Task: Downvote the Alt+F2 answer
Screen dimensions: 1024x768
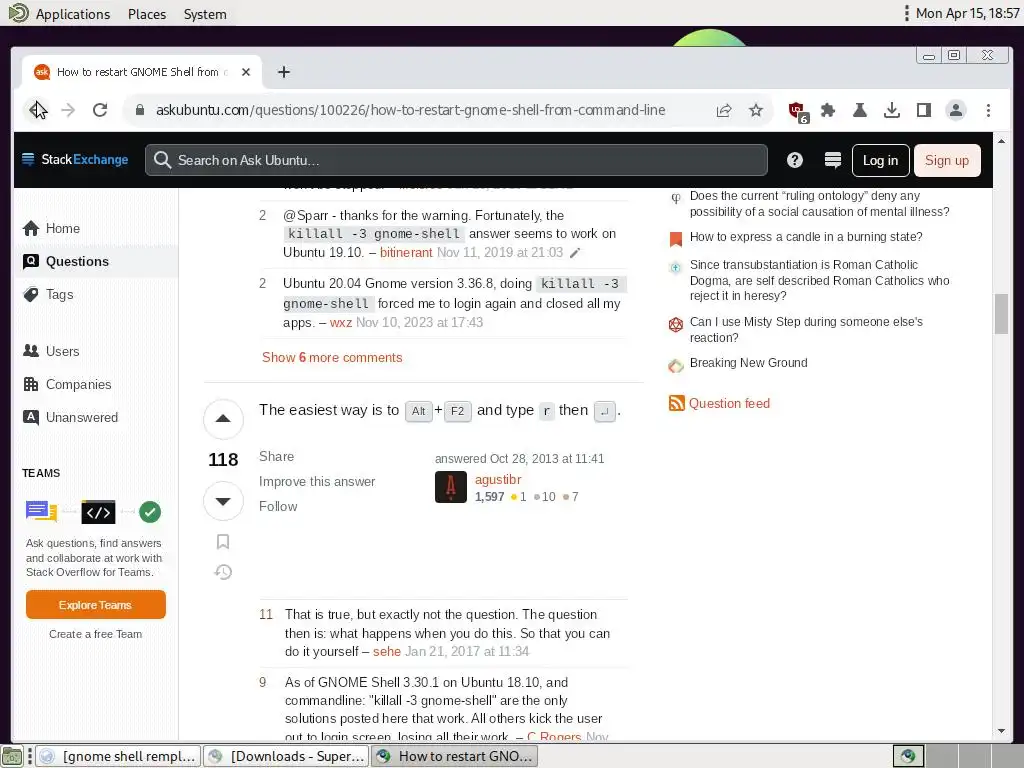Action: pyautogui.click(x=223, y=501)
